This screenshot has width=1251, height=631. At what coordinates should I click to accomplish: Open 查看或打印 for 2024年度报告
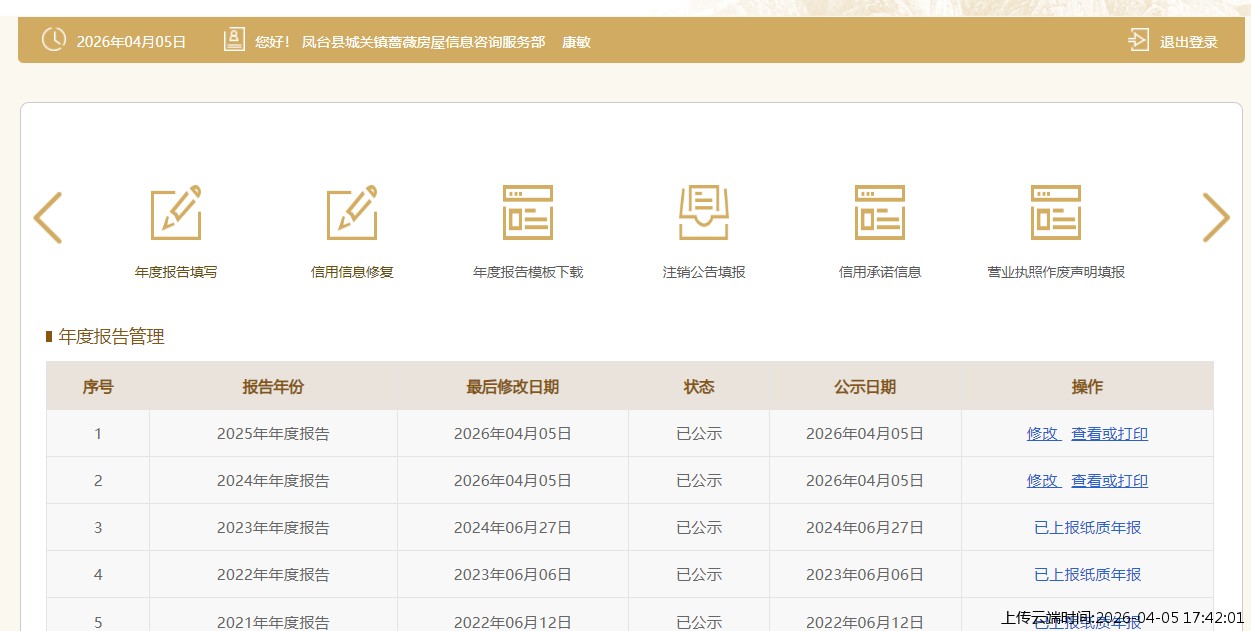pos(1109,481)
